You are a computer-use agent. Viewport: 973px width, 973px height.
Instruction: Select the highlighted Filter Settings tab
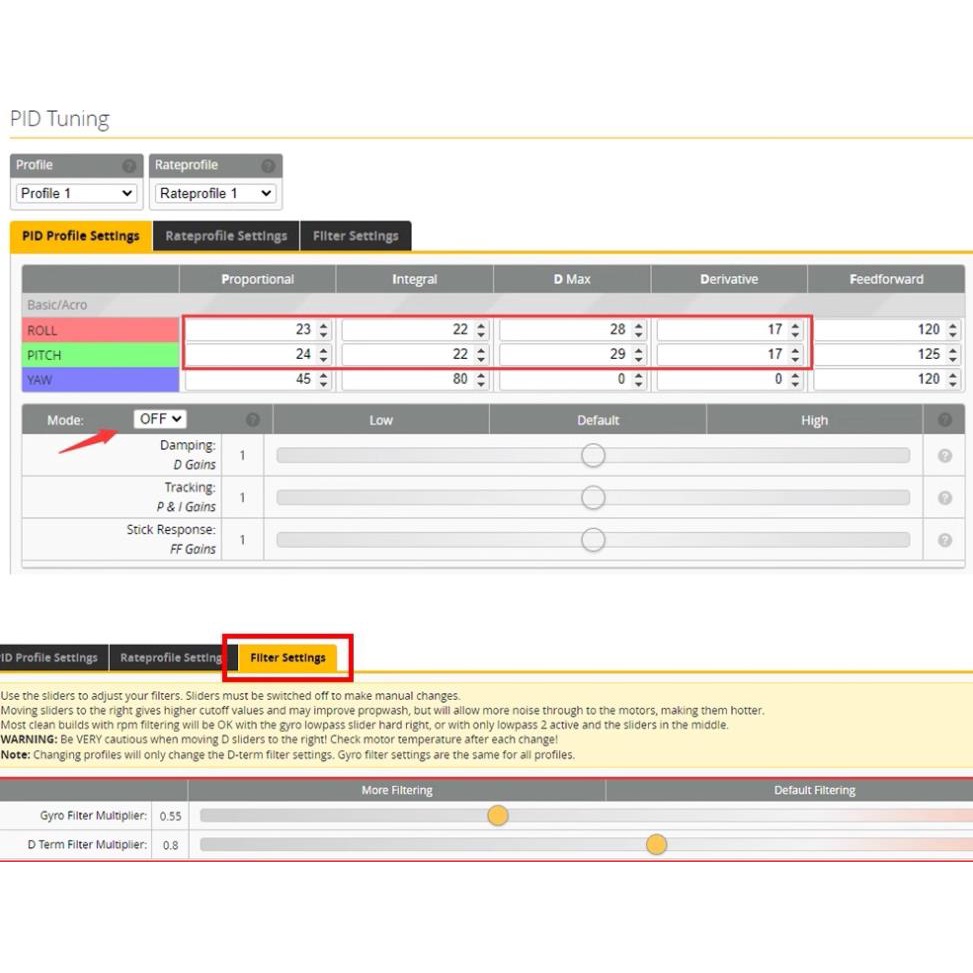(288, 658)
